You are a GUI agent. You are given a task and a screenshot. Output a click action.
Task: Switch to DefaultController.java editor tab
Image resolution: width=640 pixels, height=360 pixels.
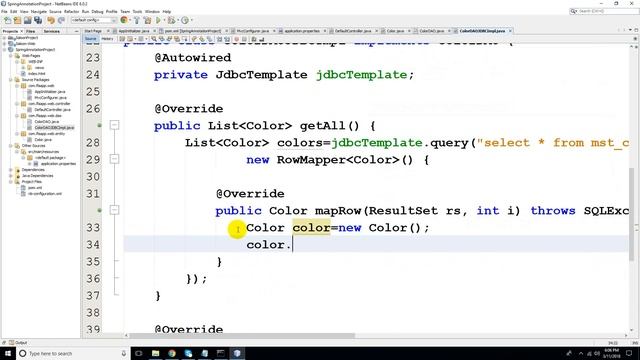point(353,31)
